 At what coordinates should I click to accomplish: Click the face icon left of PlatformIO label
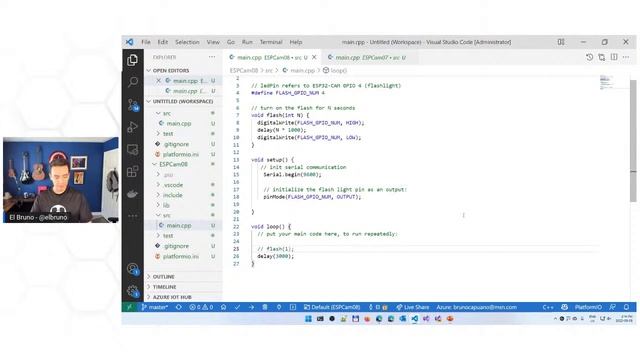pos(564,307)
